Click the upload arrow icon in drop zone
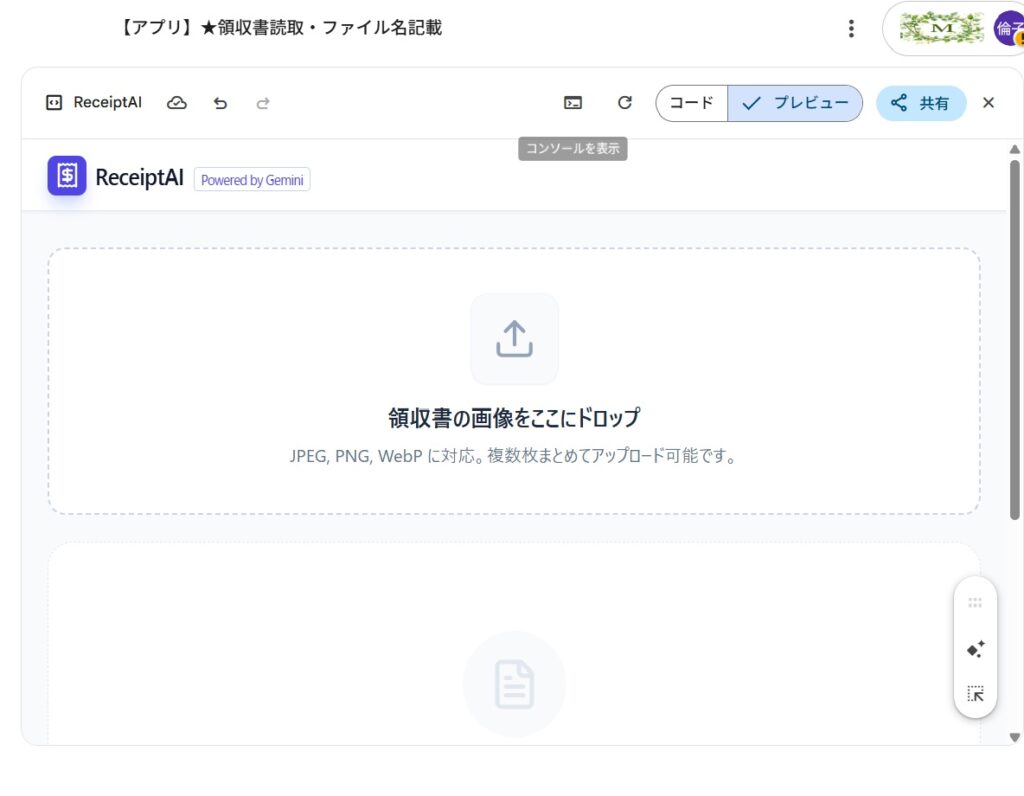 (x=514, y=339)
